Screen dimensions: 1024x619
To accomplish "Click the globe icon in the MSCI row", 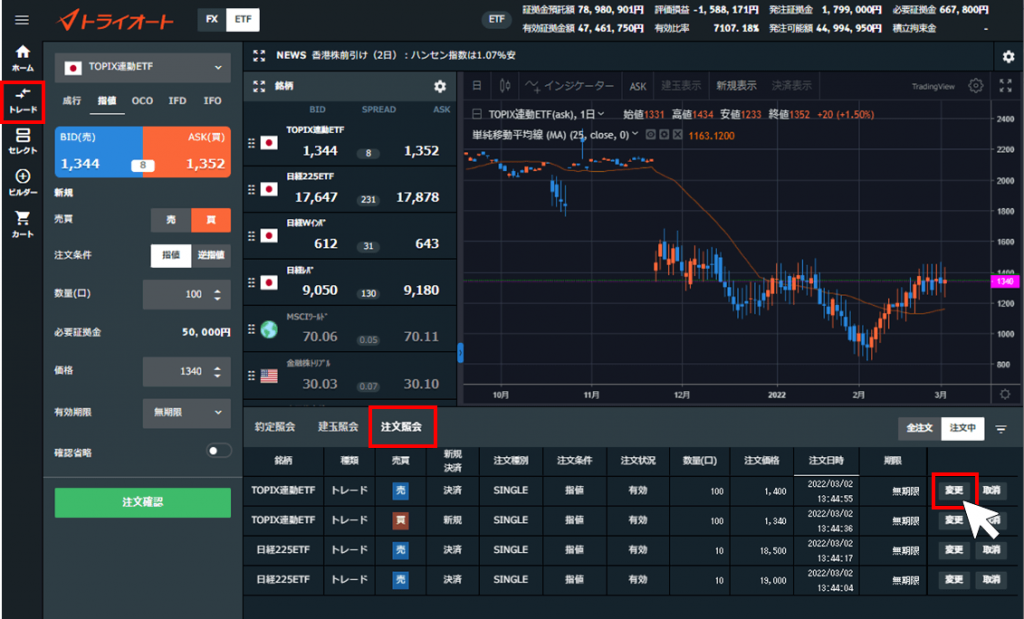I will pos(269,330).
